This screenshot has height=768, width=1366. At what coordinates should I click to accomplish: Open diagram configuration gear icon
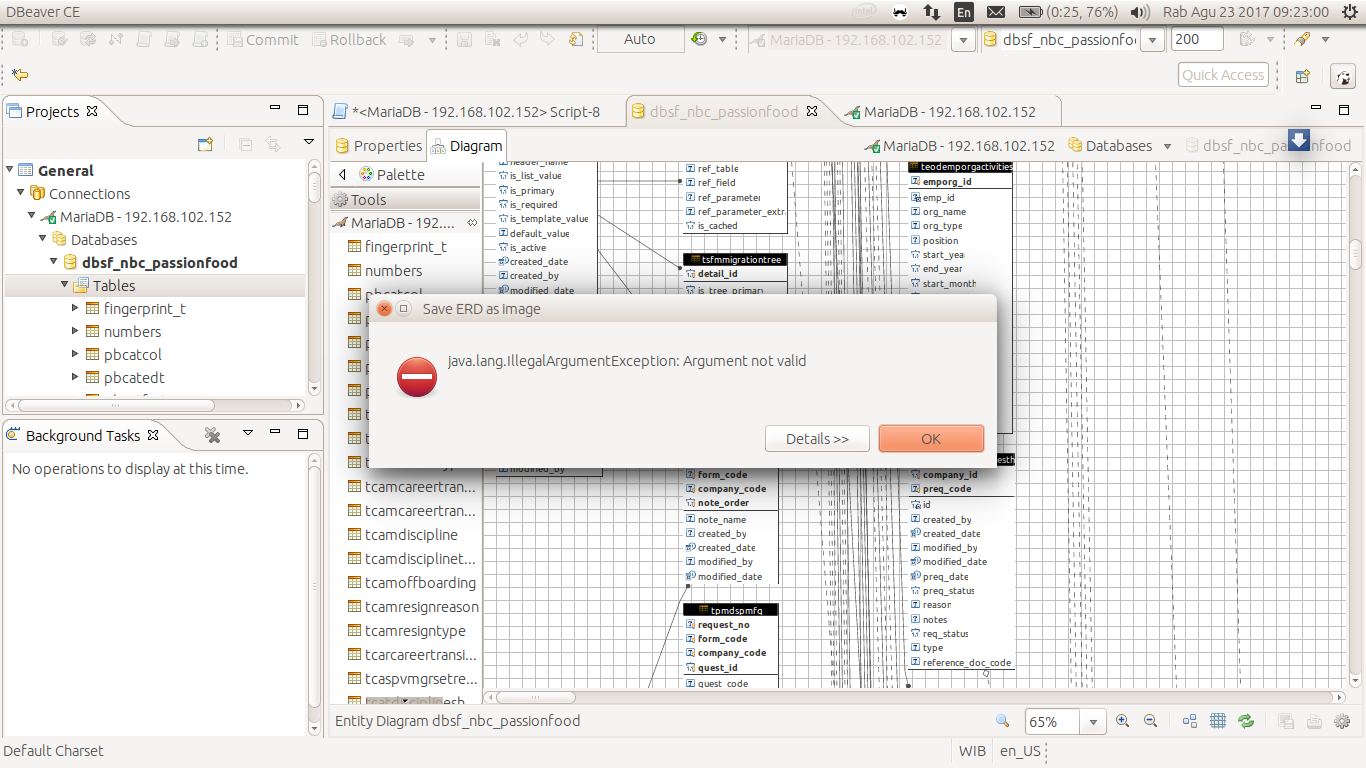(1343, 721)
